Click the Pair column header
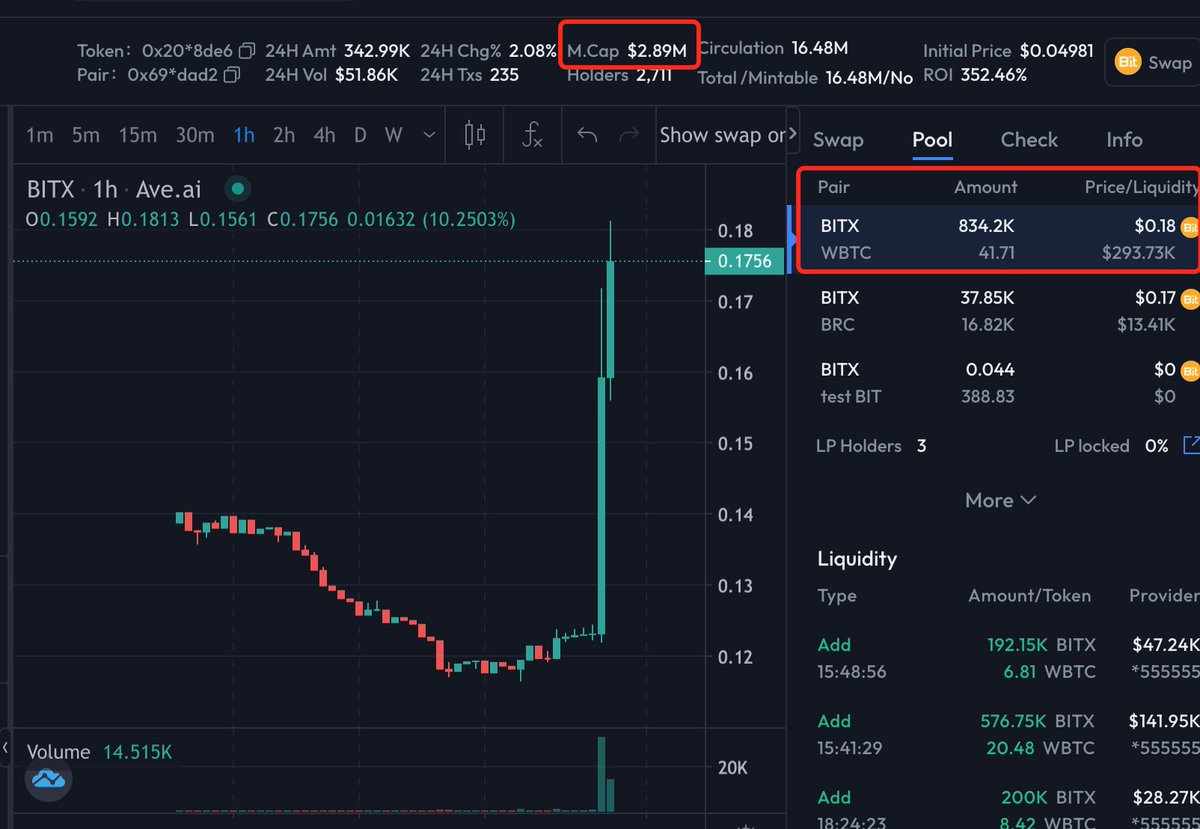1200x829 pixels. [x=834, y=187]
